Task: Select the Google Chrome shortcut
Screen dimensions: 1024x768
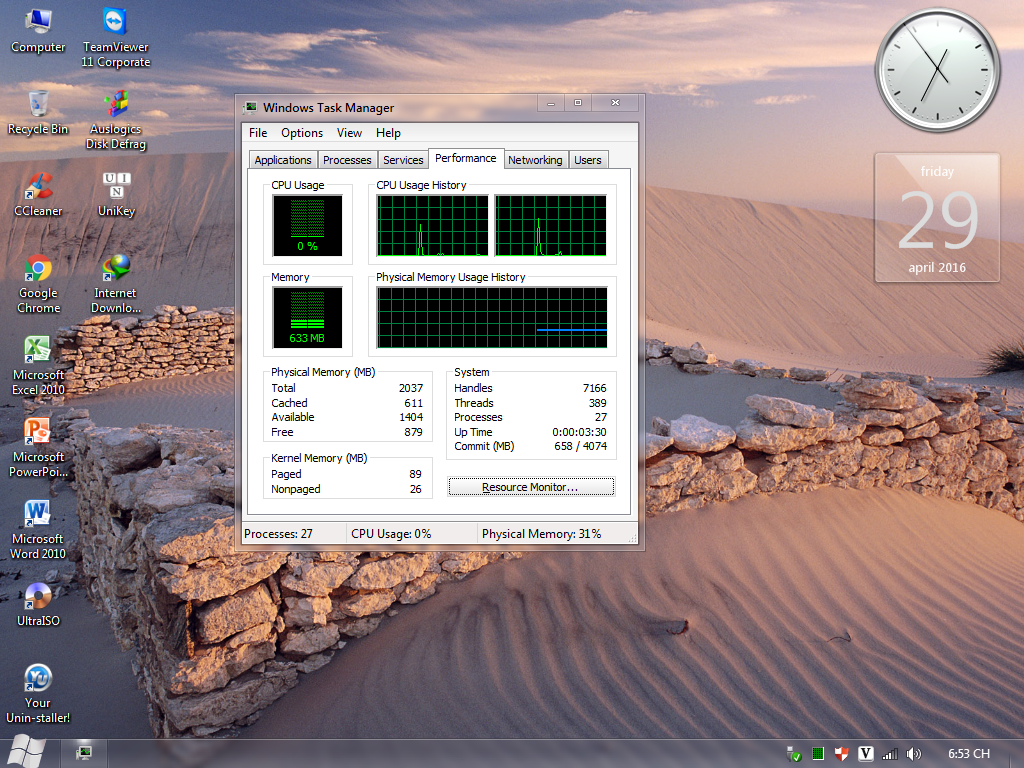Action: coord(38,284)
